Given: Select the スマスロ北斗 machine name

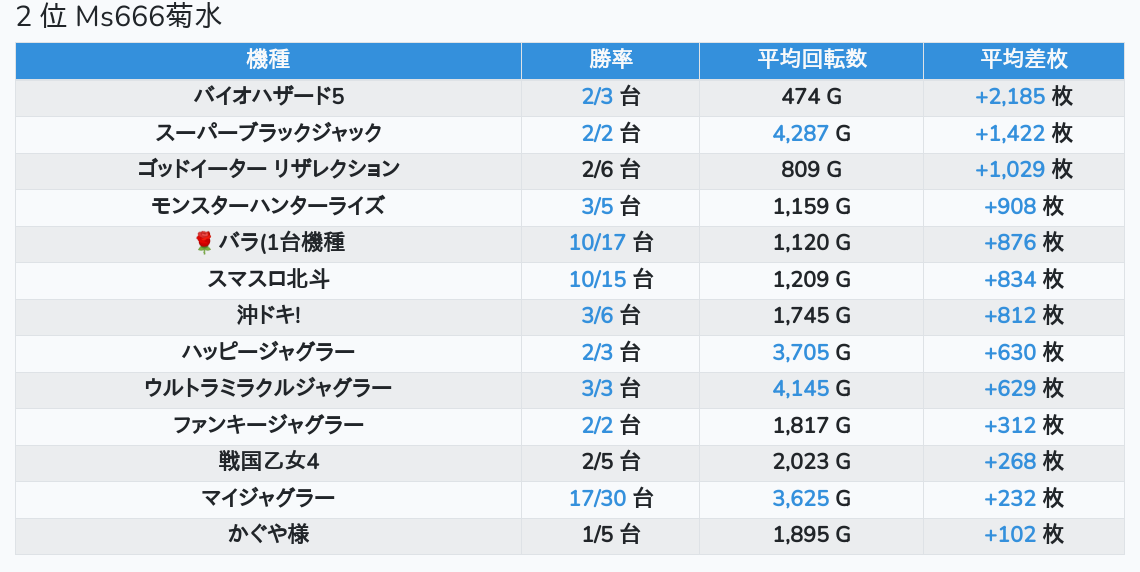Looking at the screenshot, I should (268, 279).
